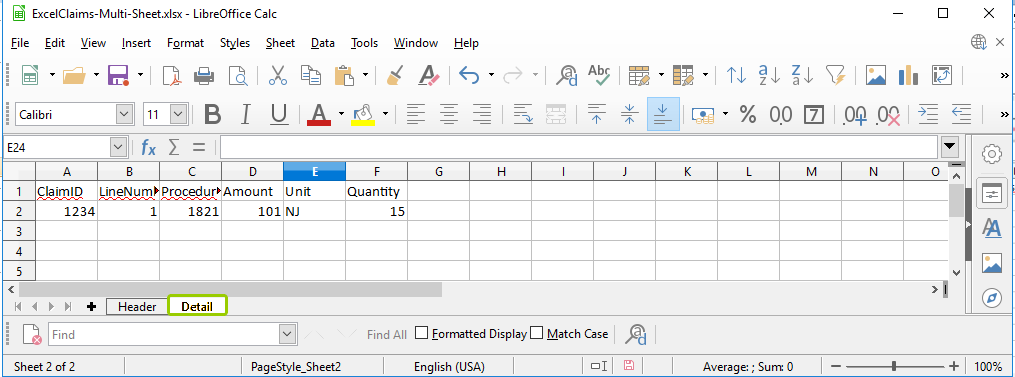Select column F header
Viewport: 1015px width, 377px height.
377,172
